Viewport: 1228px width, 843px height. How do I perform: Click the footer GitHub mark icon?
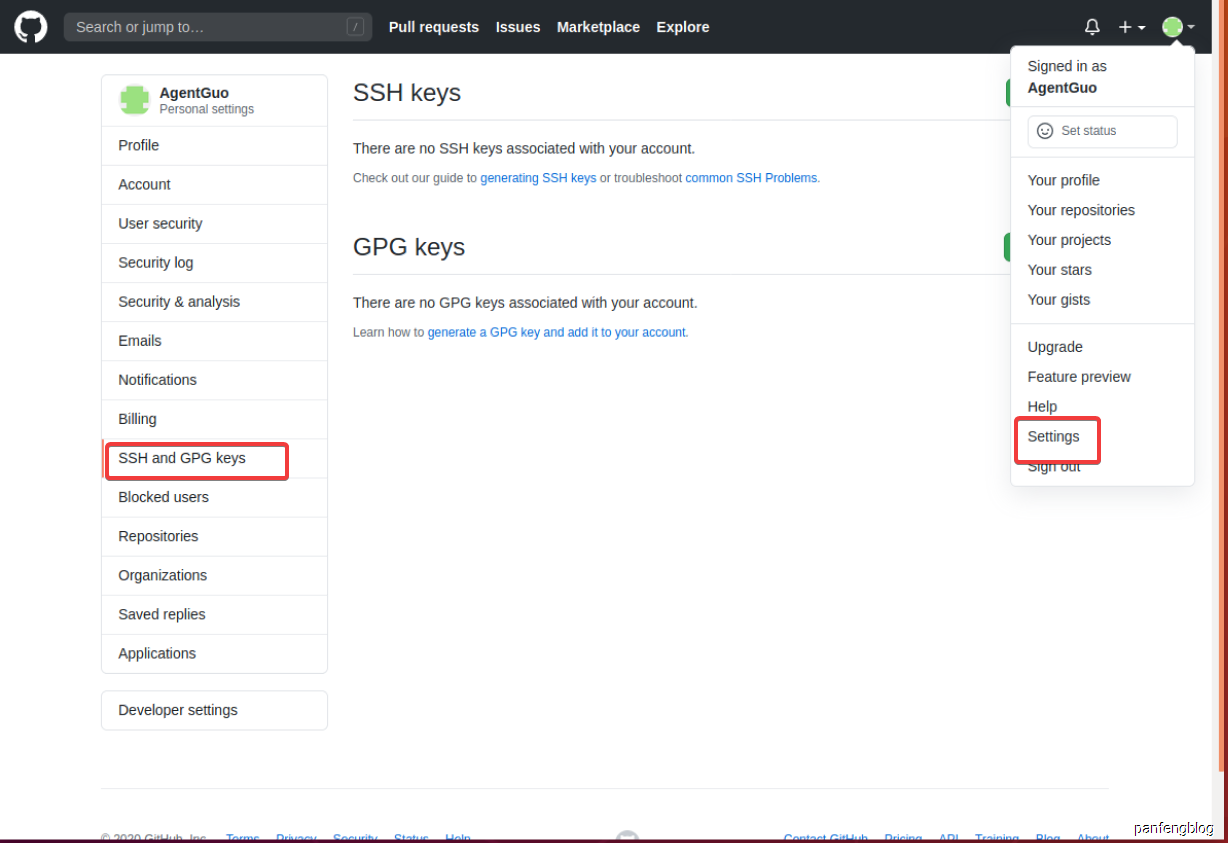(x=627, y=837)
